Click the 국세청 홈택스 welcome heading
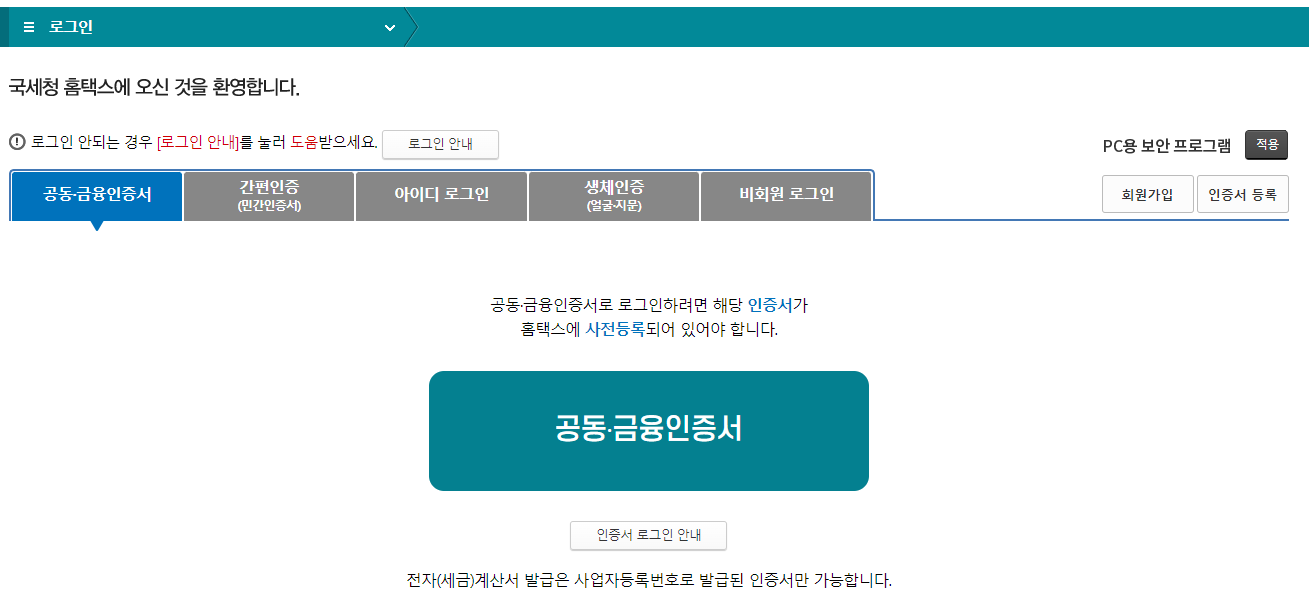The height and width of the screenshot is (615, 1309). tap(154, 87)
